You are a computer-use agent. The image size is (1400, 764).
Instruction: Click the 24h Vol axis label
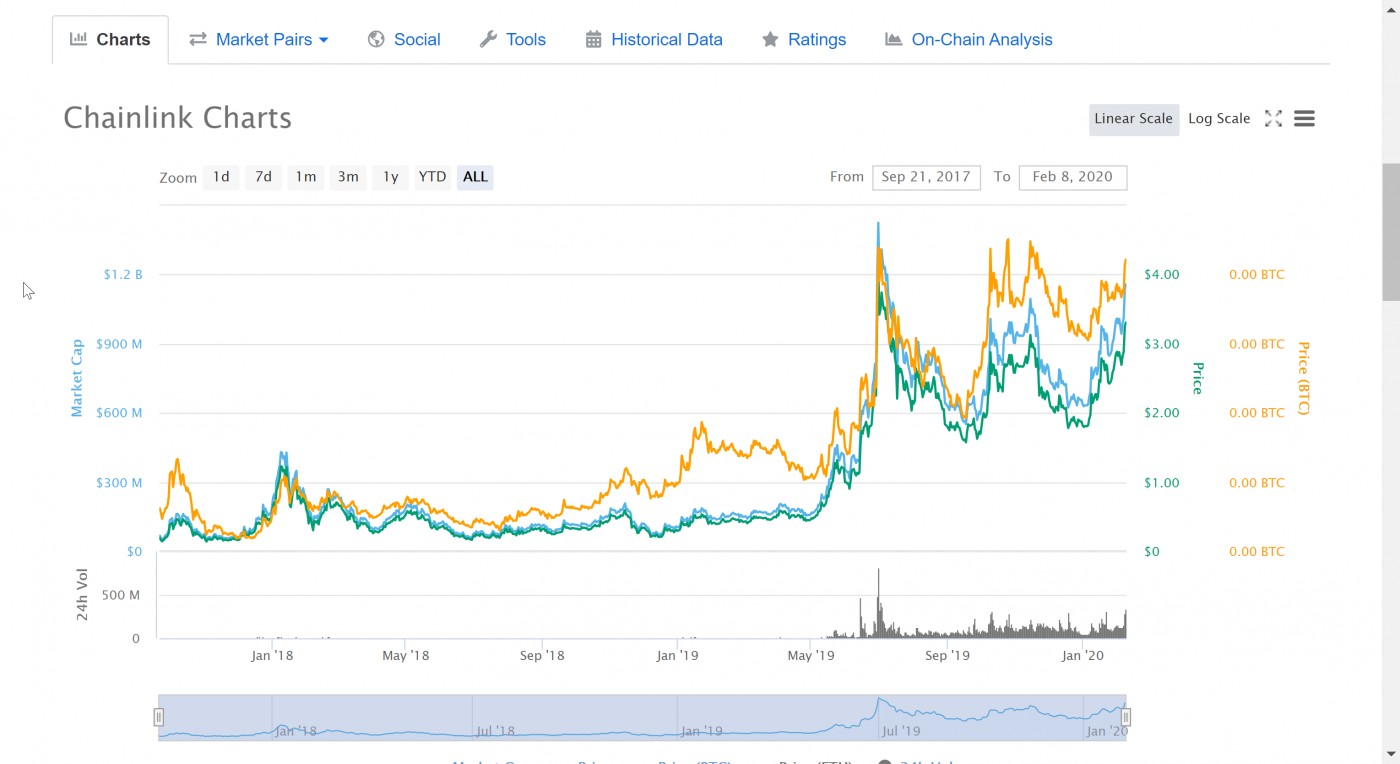click(83, 595)
